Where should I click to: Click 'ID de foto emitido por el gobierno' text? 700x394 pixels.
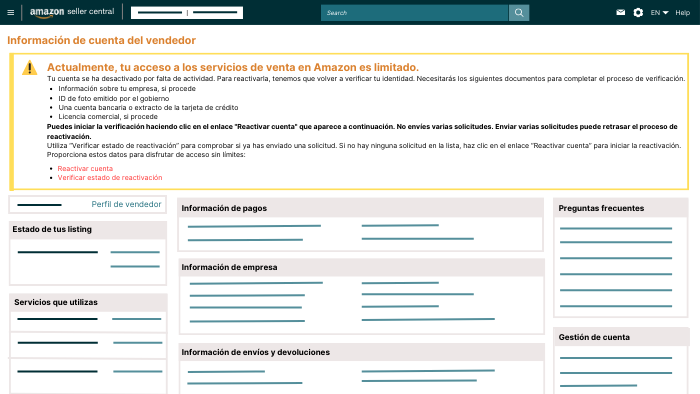114,98
